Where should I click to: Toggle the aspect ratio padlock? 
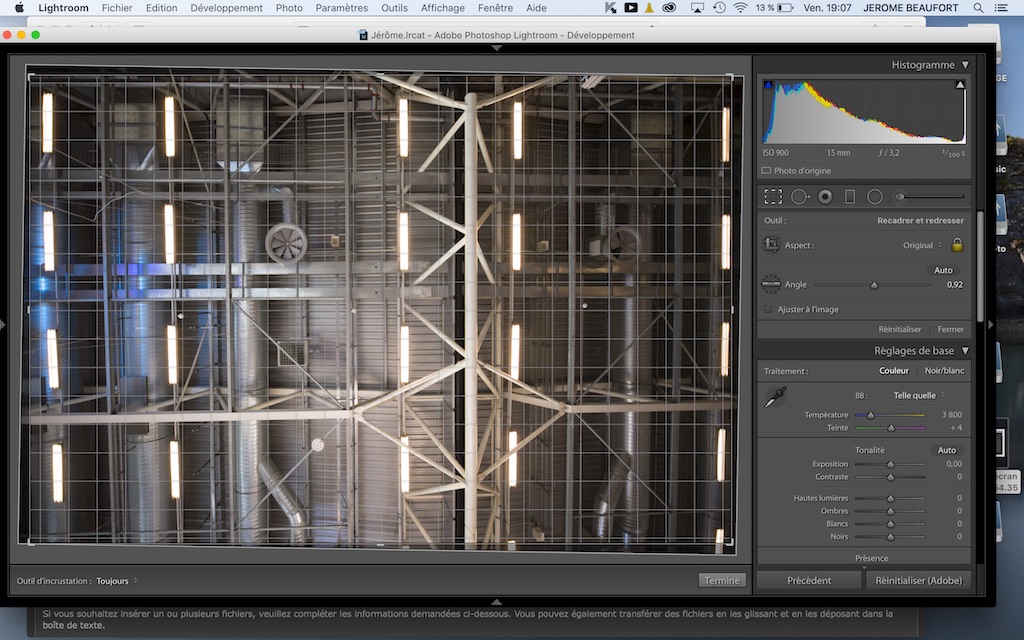(957, 245)
